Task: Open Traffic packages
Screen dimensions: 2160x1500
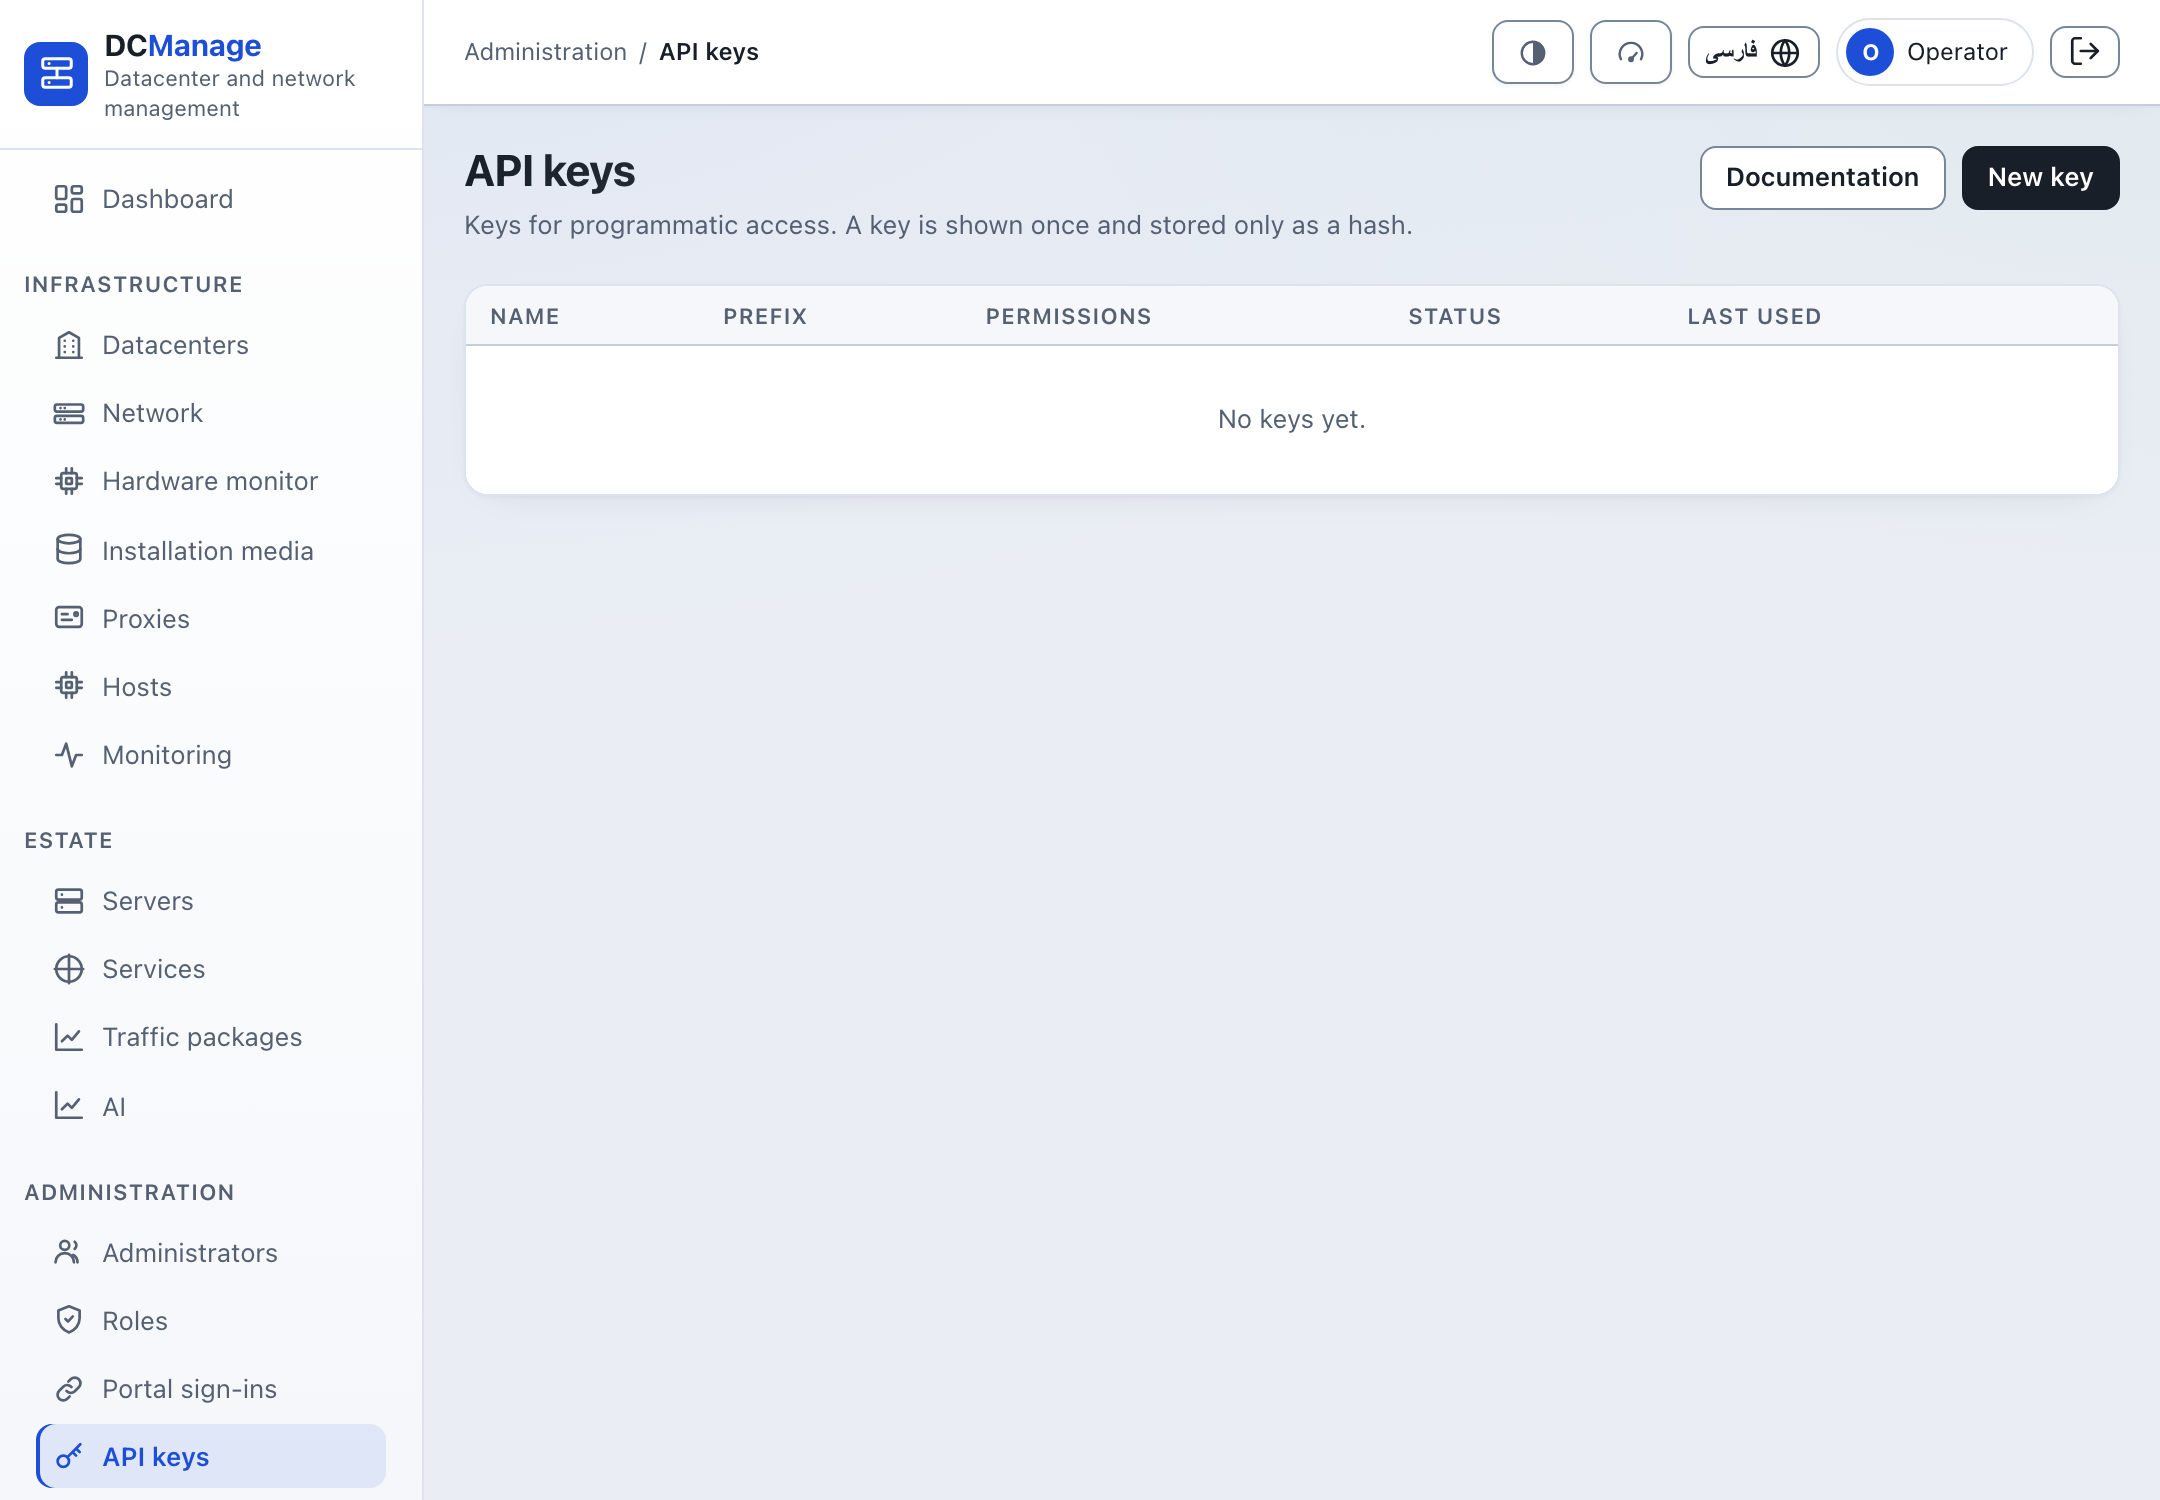Action: pos(211,1037)
